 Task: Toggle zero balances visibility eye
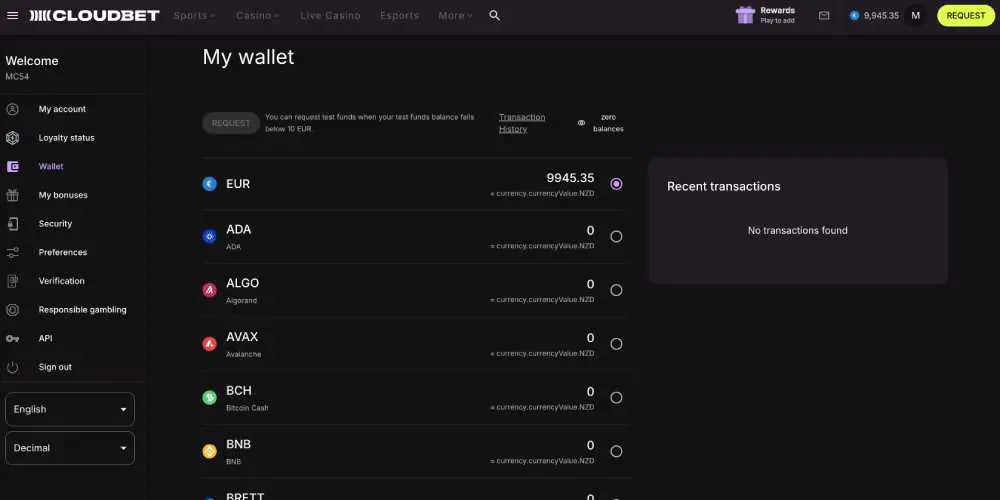pyautogui.click(x=582, y=123)
